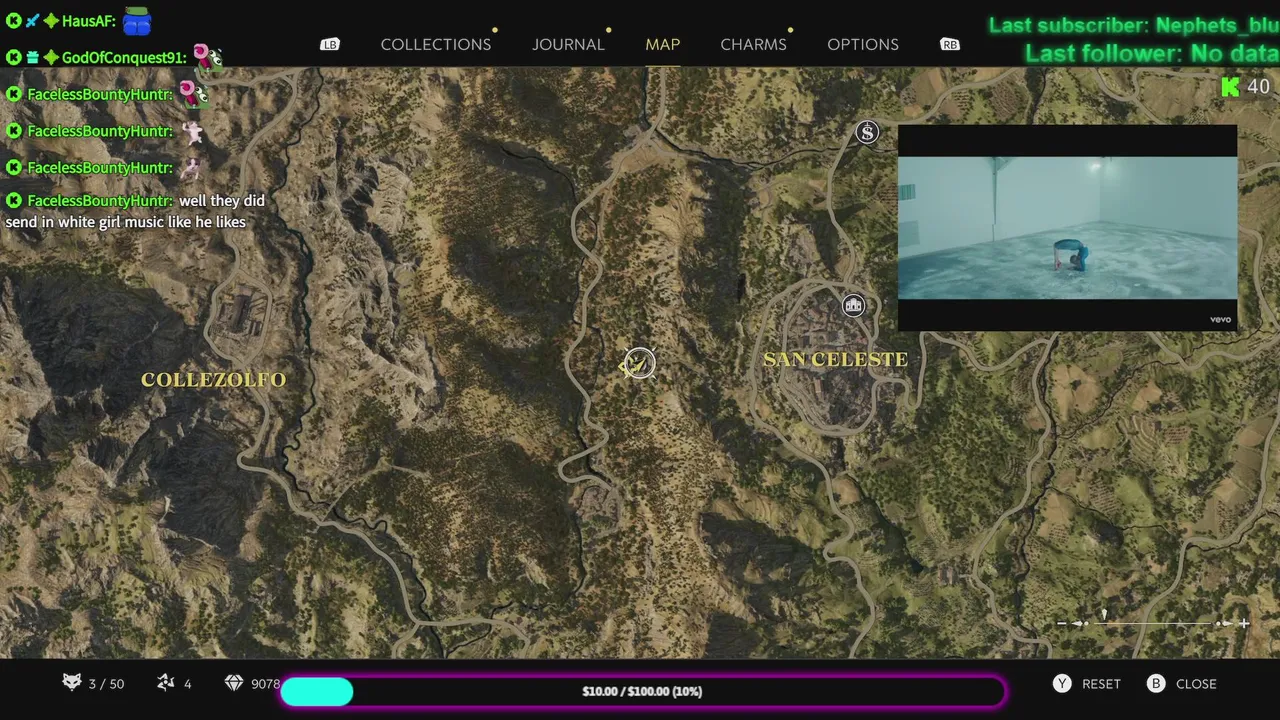
Task: Click the 'Last subscriber: Nephets_blu' text
Action: (1134, 25)
